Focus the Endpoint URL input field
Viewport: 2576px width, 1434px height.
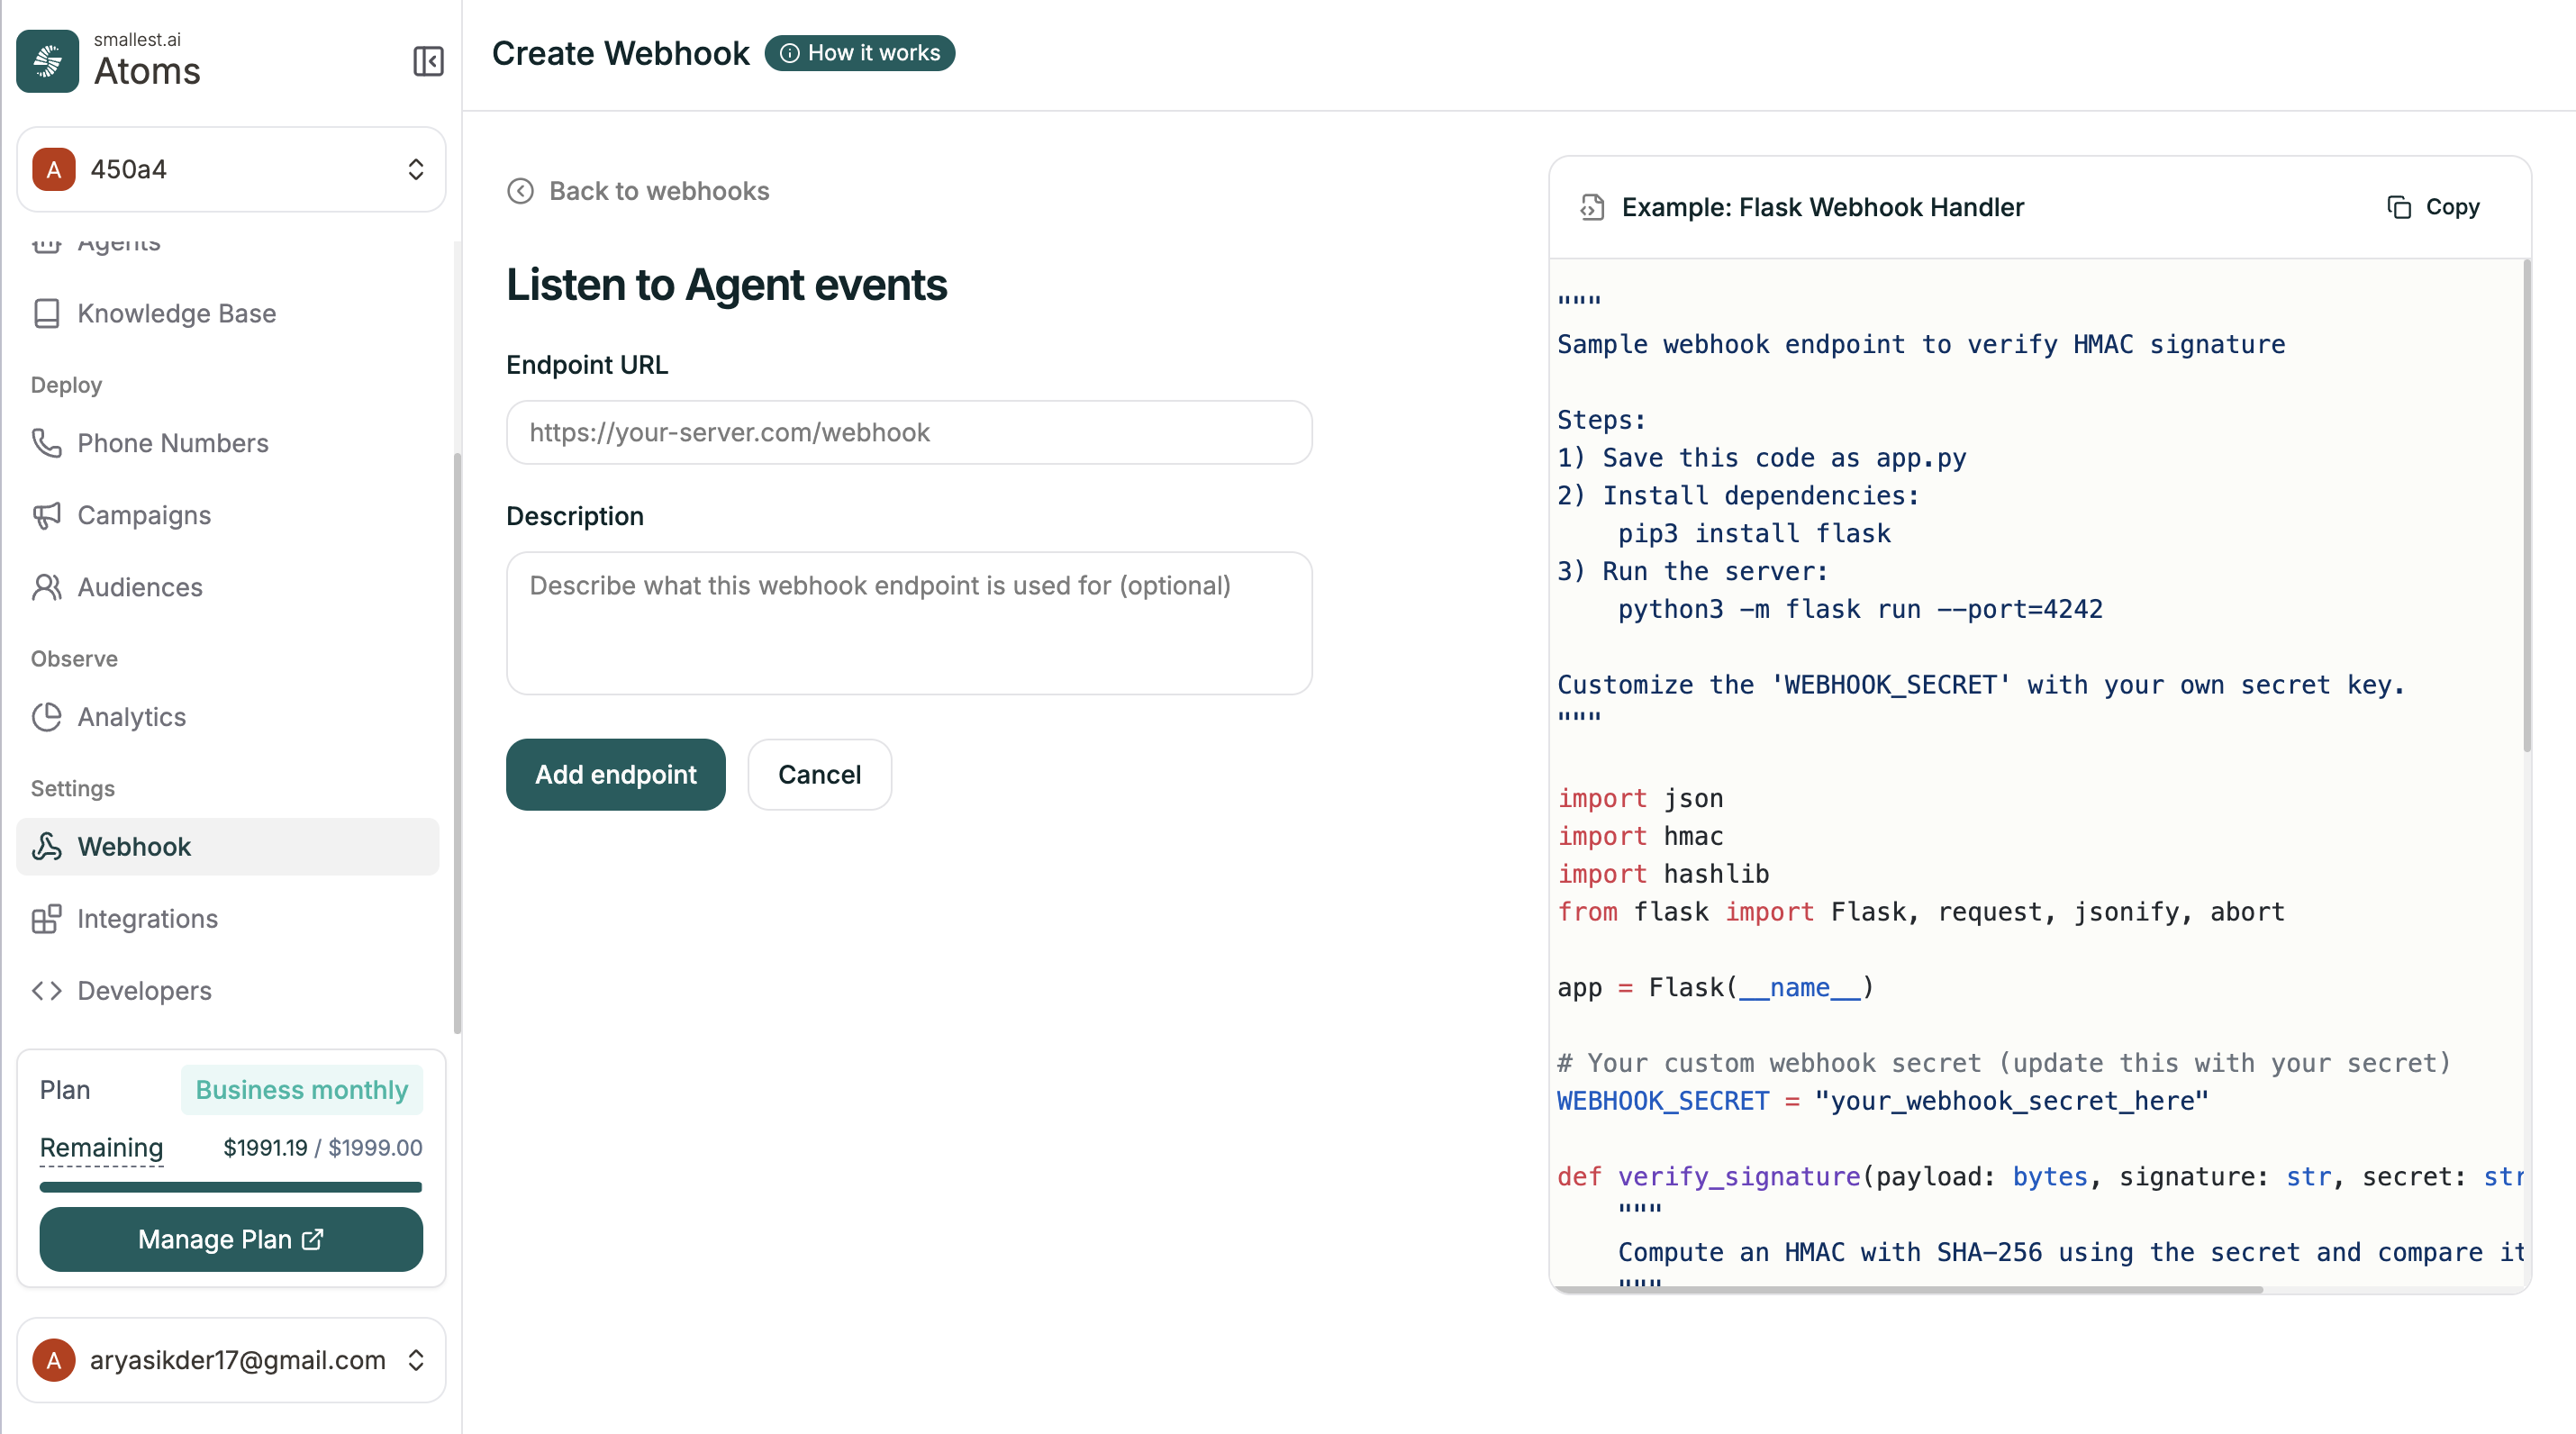(908, 433)
